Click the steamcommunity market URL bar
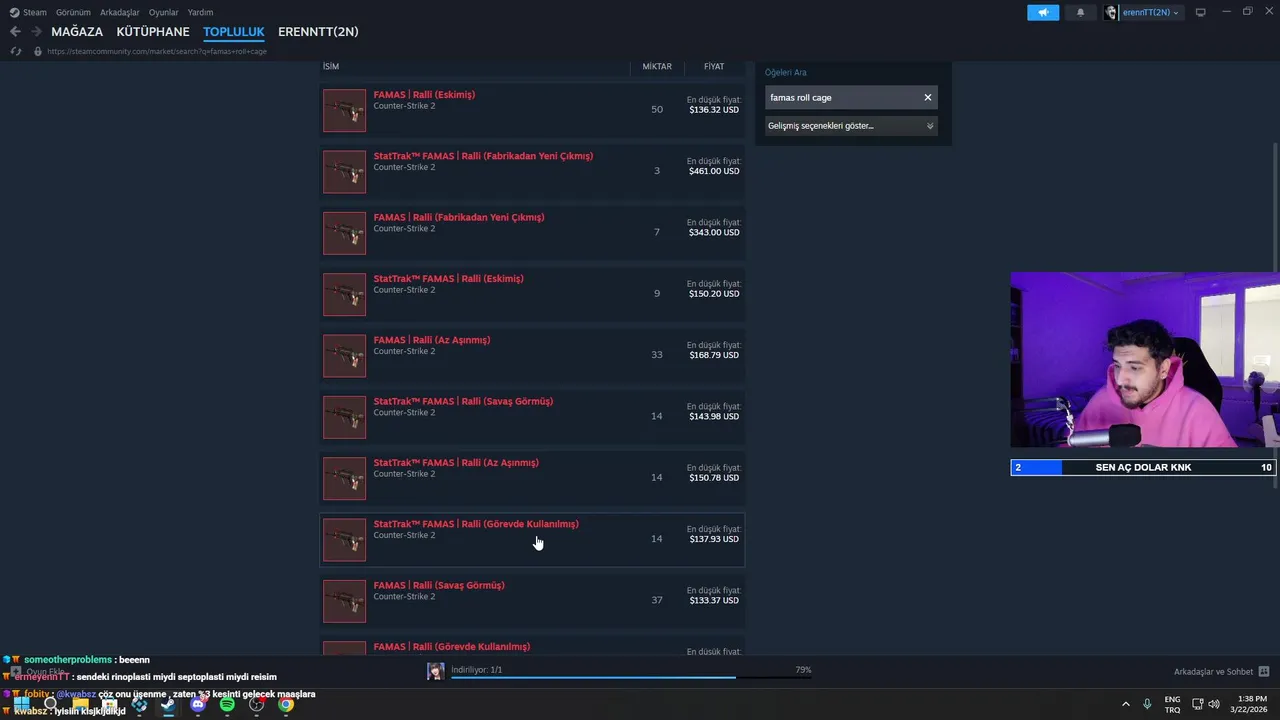This screenshot has height=720, width=1280. (157, 51)
